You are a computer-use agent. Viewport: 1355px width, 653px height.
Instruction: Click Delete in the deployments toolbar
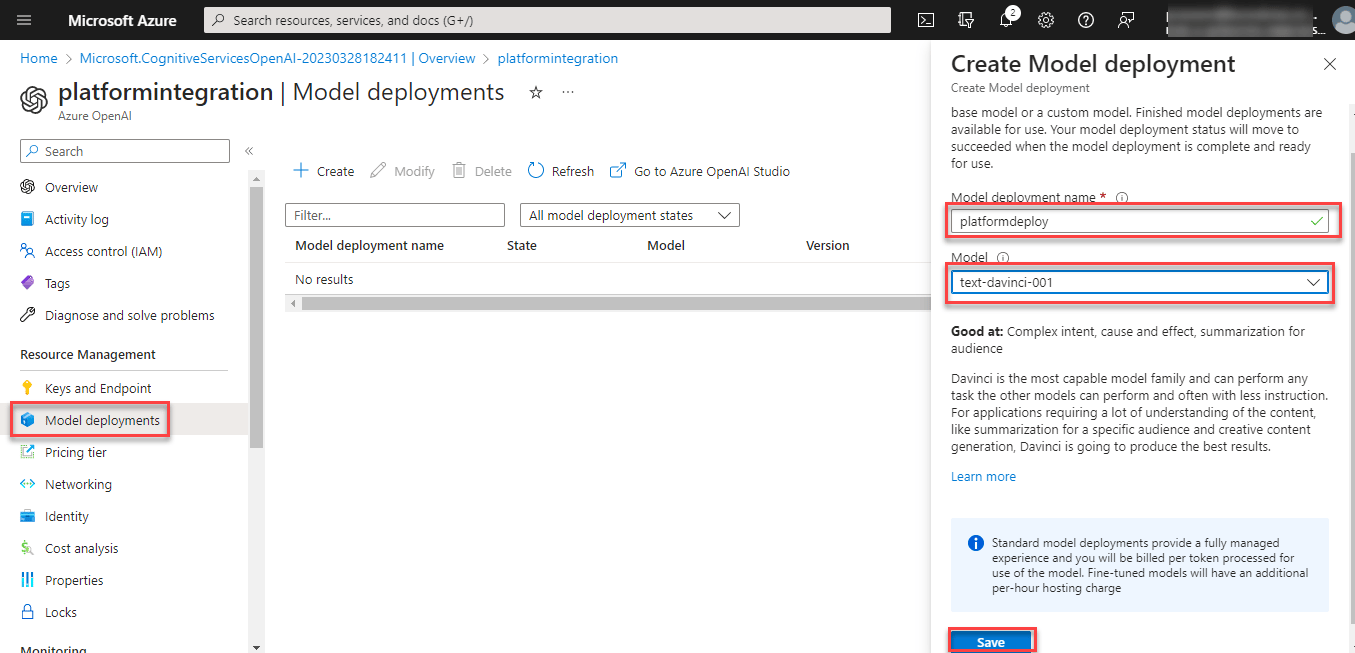pos(482,171)
